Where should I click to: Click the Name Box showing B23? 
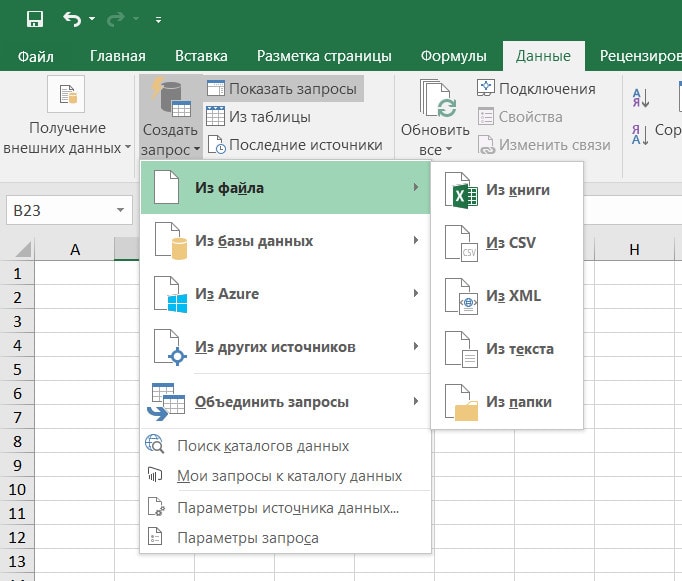coord(61,210)
